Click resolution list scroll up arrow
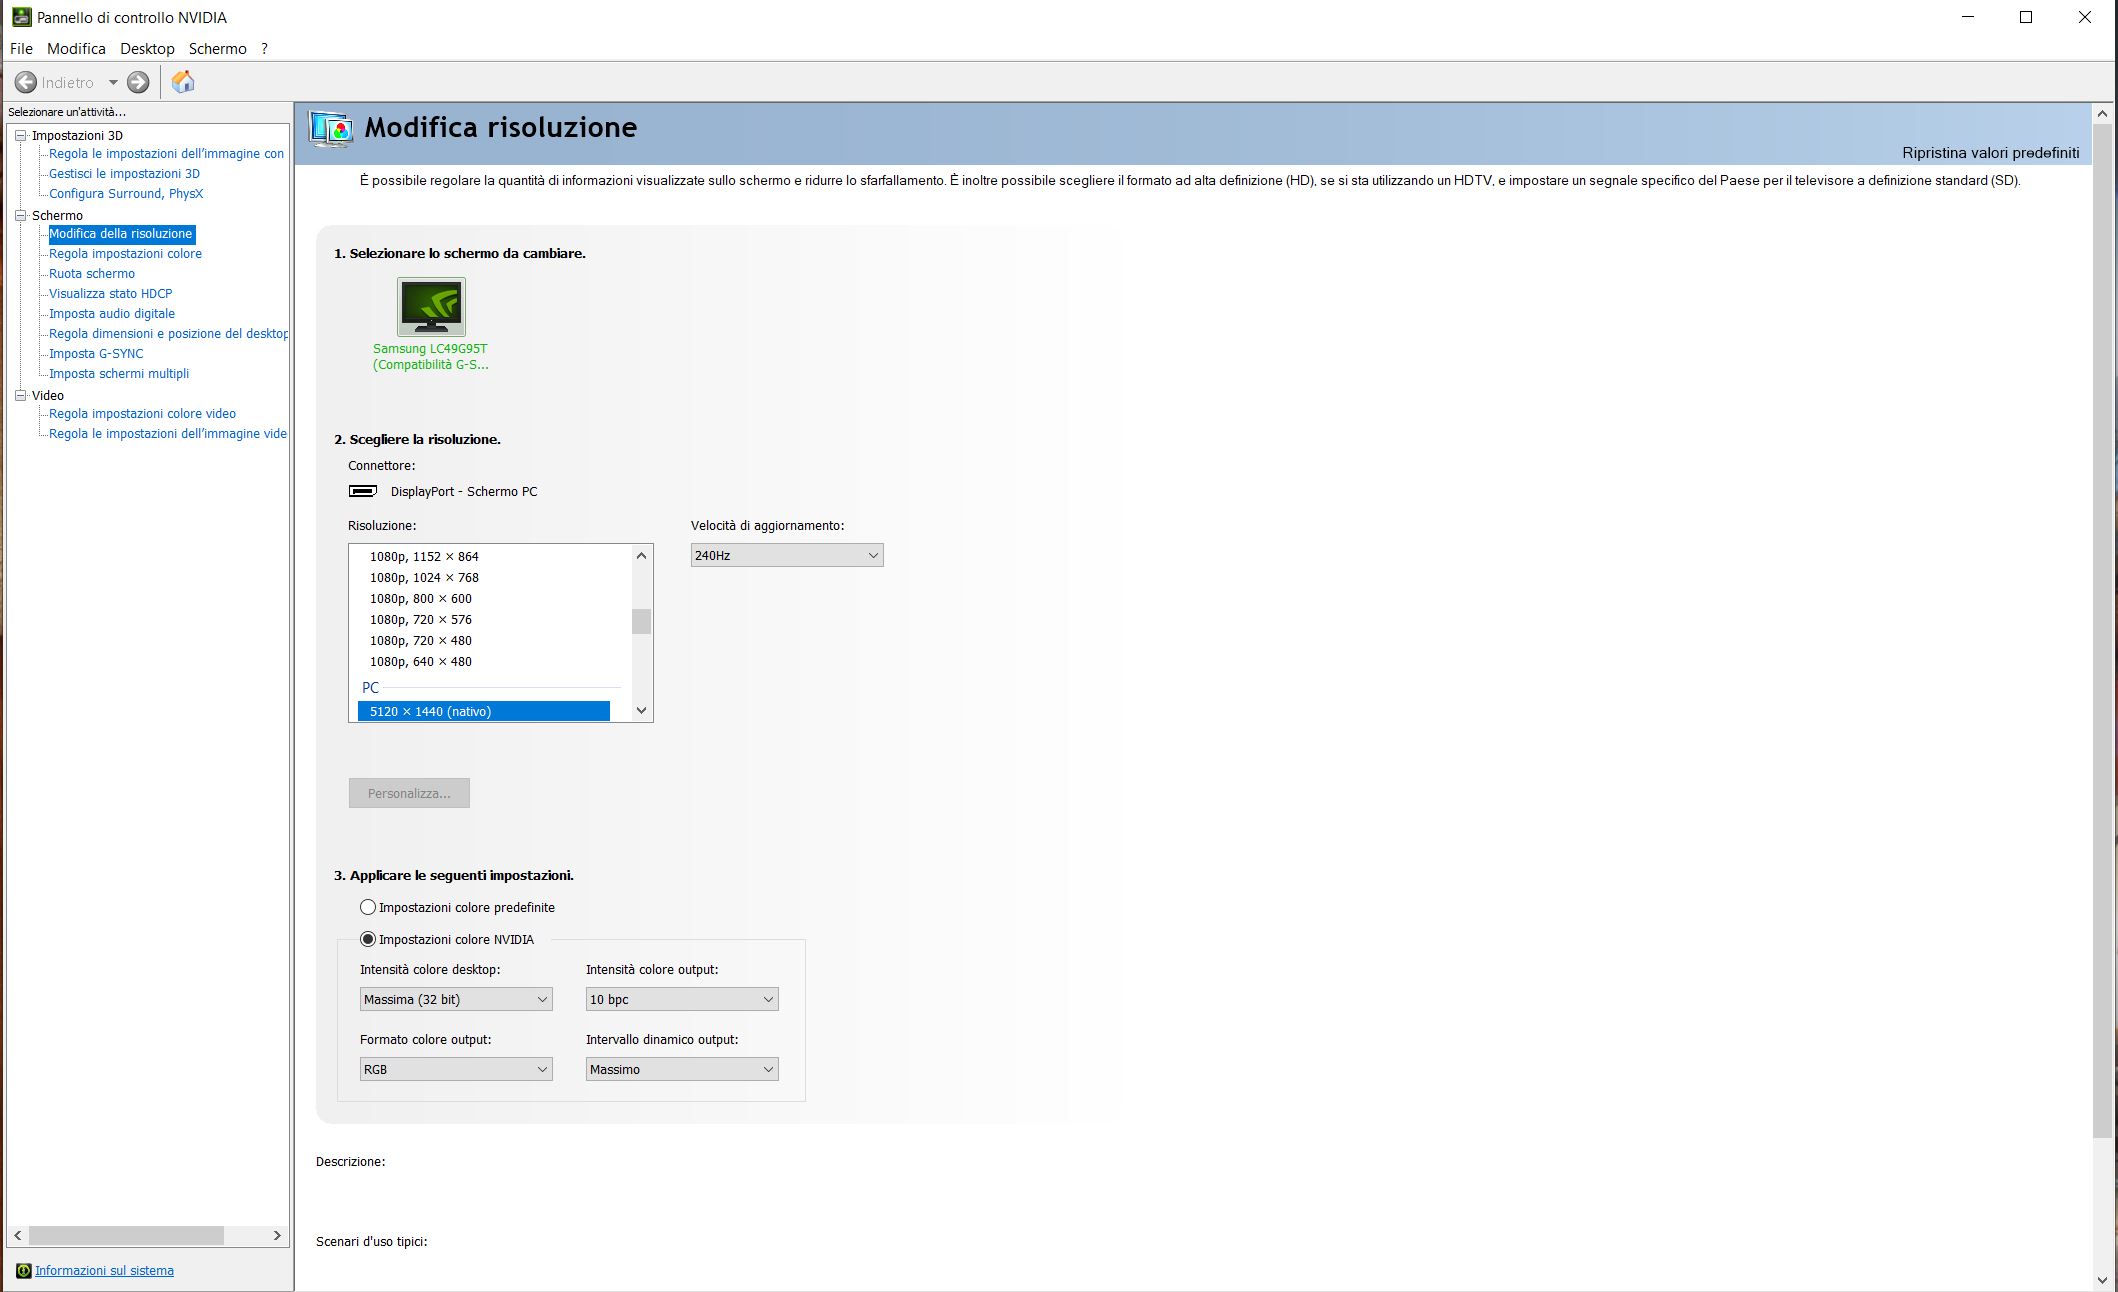The width and height of the screenshot is (2118, 1292). pos(642,555)
